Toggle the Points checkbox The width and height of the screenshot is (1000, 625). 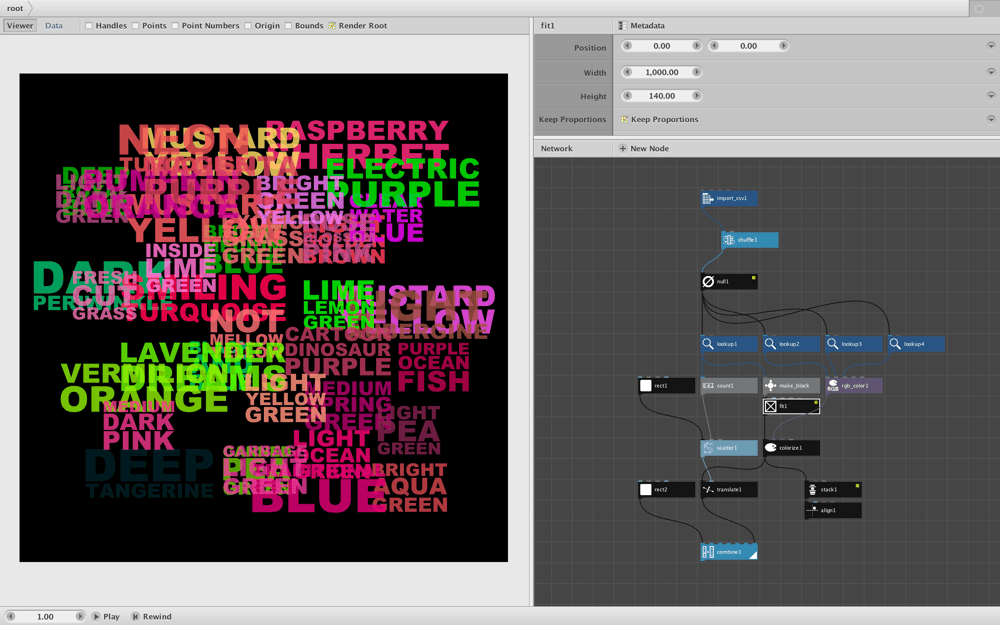tap(136, 26)
